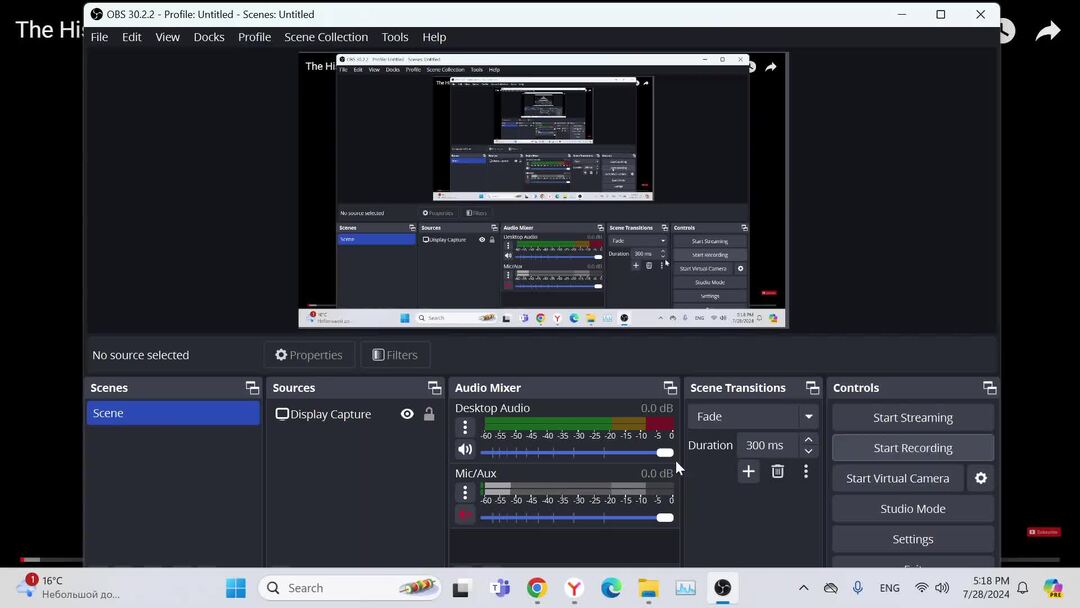1080x608 pixels.
Task: Open transition properties three-dot menu
Action: (x=806, y=472)
